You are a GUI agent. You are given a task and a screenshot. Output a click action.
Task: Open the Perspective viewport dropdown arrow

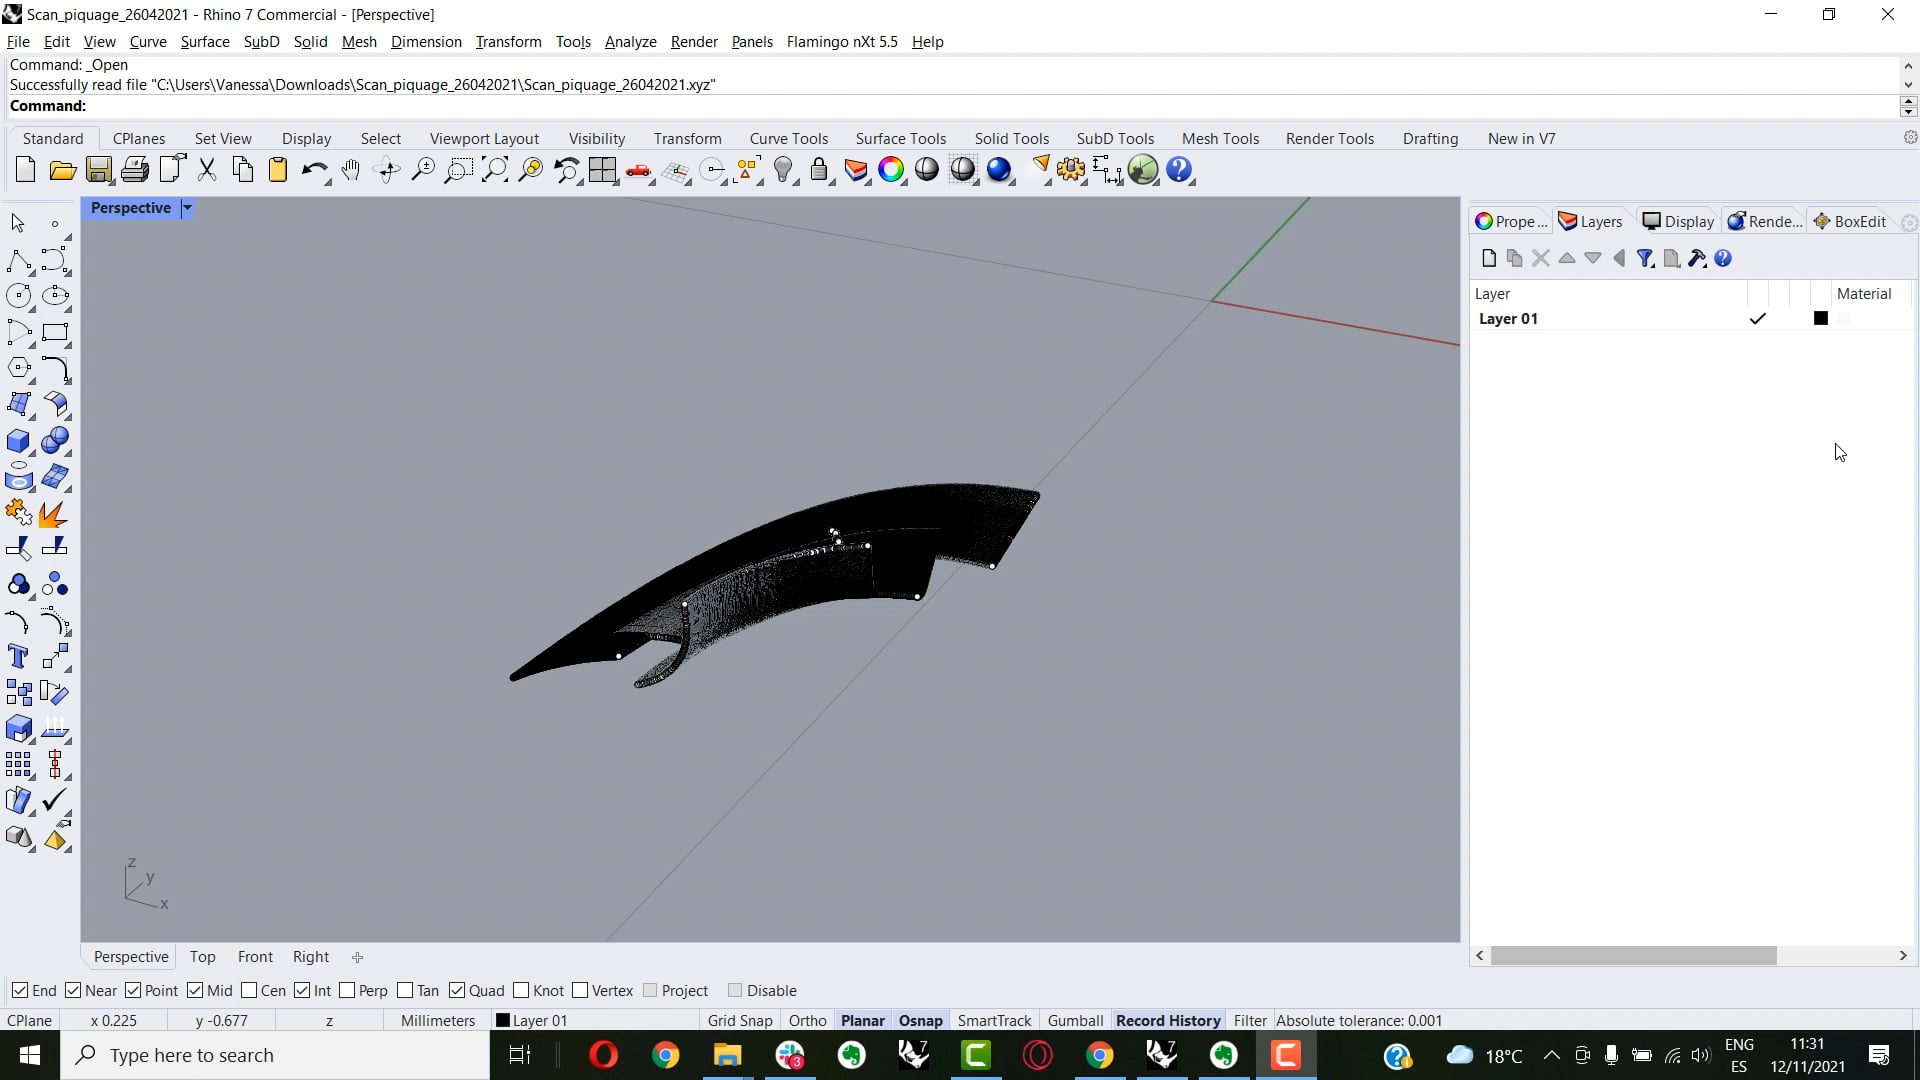tap(186, 208)
